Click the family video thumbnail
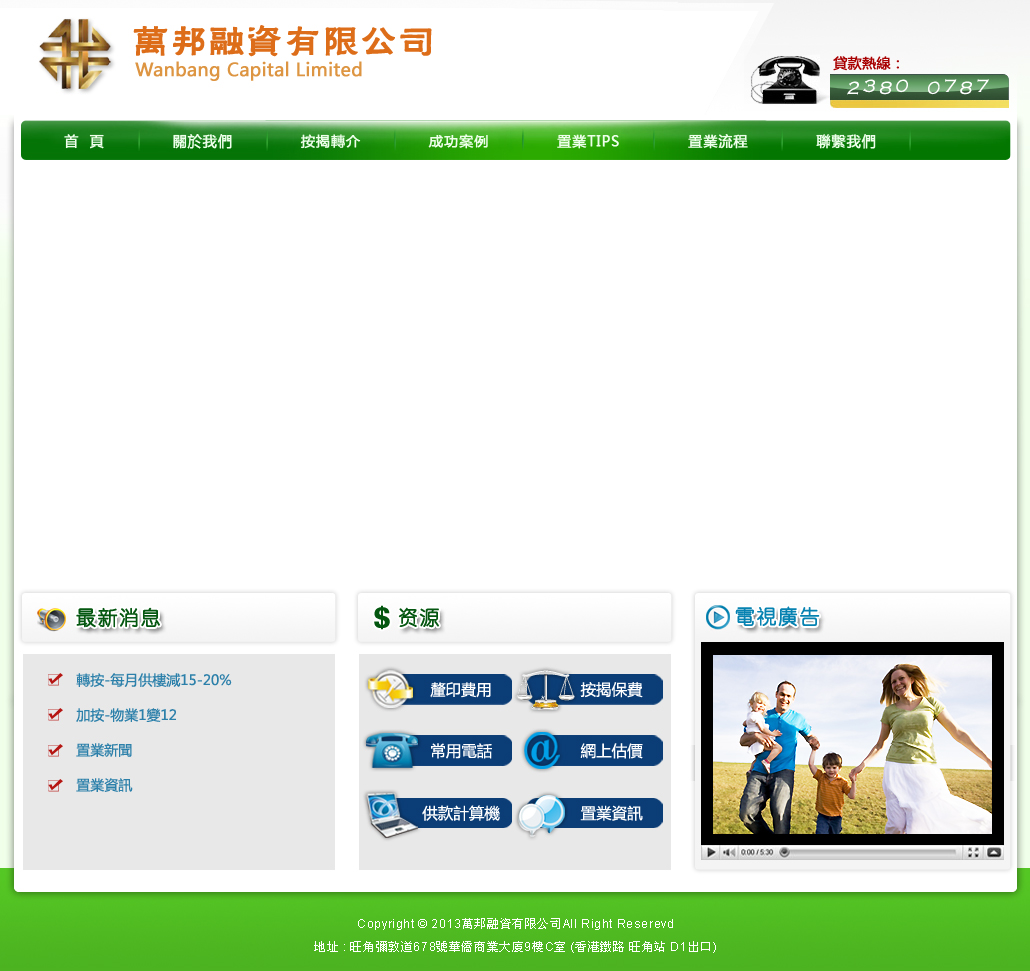Viewport: 1030px width, 971px height. (x=852, y=744)
